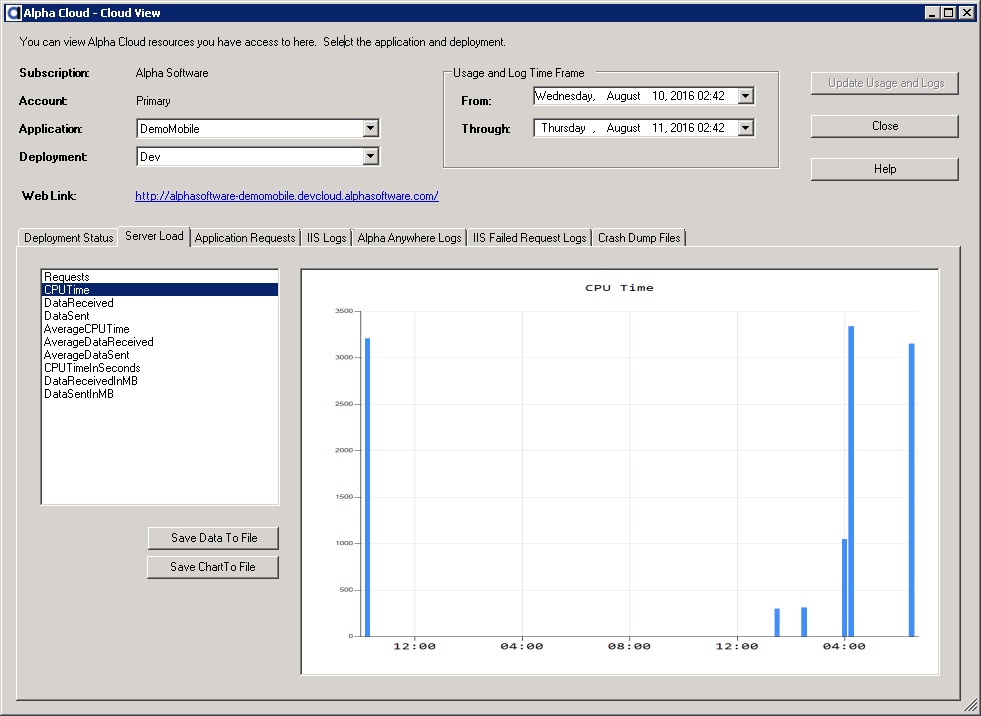Select DataSent in the metrics list
Viewport: 981px width, 716px height.
160,316
